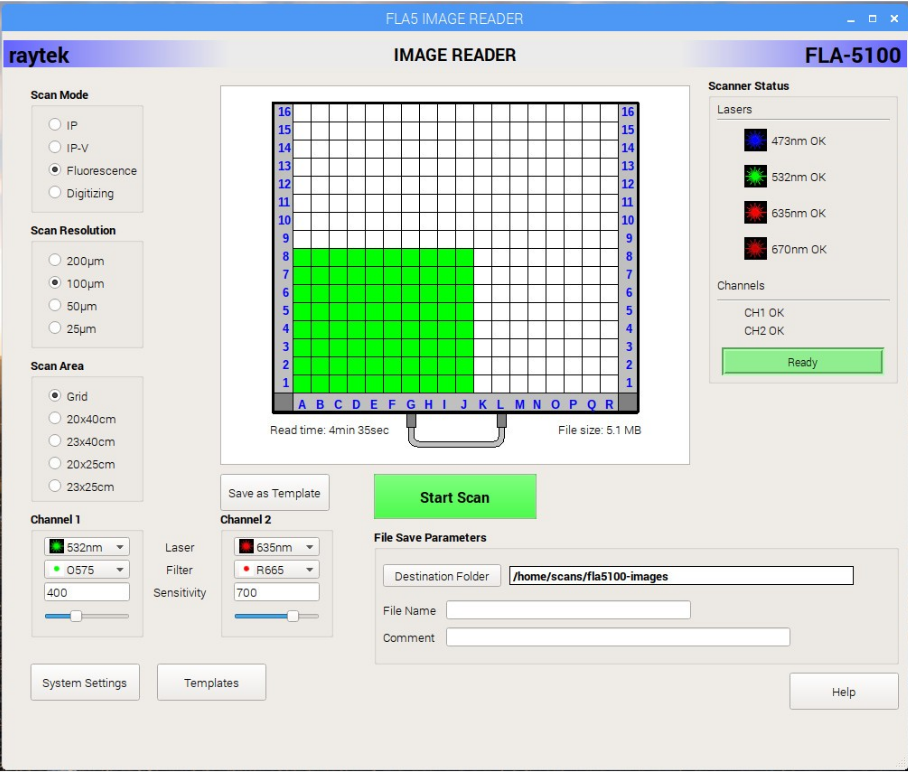Click the Save as Template button
Viewport: 908px width, 773px height.
tap(274, 493)
